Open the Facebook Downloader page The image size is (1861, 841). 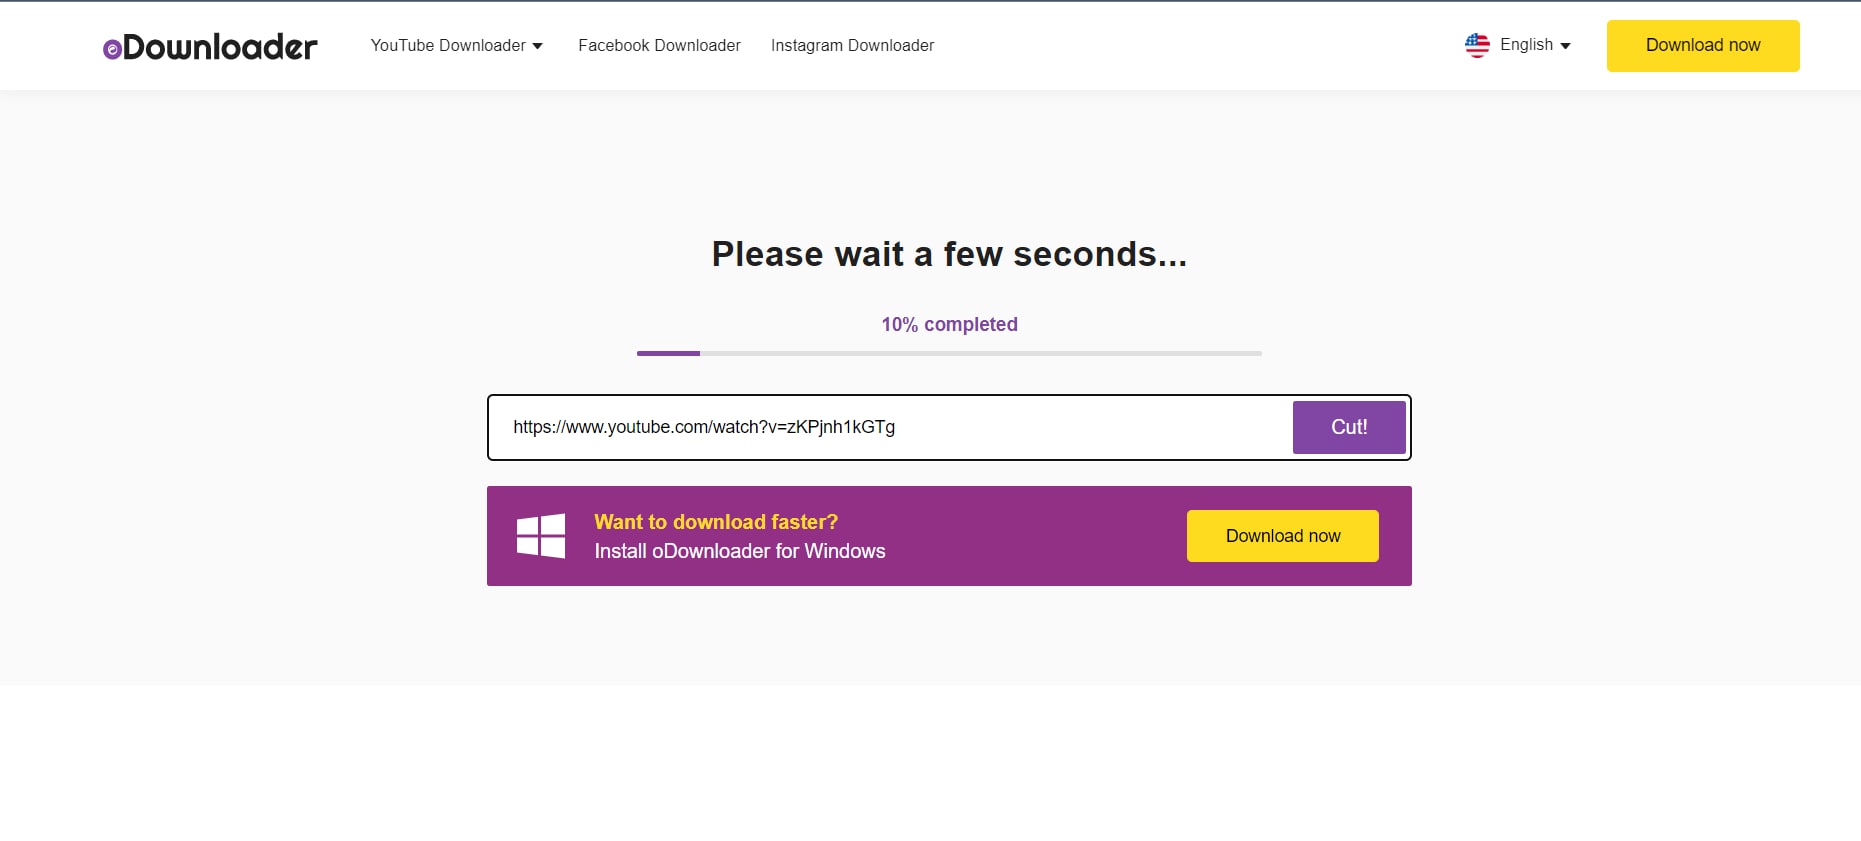pyautogui.click(x=659, y=45)
